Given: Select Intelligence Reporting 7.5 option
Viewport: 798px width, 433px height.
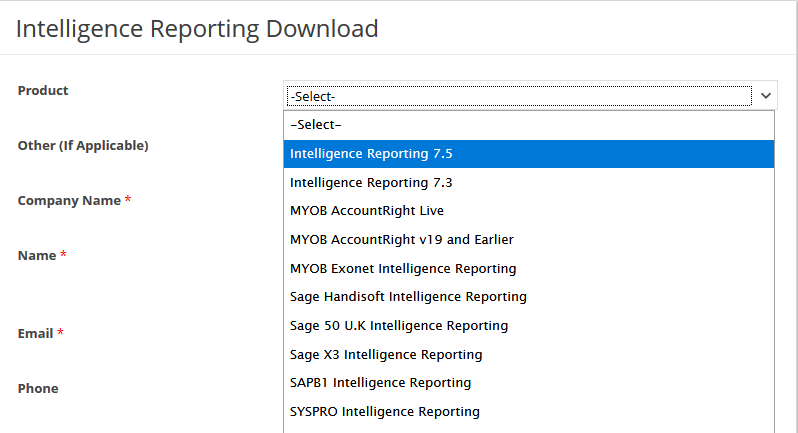Looking at the screenshot, I should pyautogui.click(x=529, y=154).
